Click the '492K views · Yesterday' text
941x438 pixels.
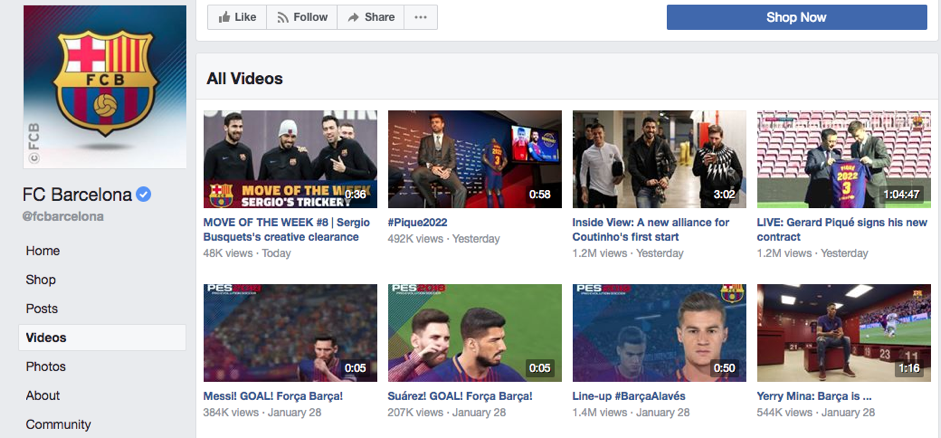444,239
